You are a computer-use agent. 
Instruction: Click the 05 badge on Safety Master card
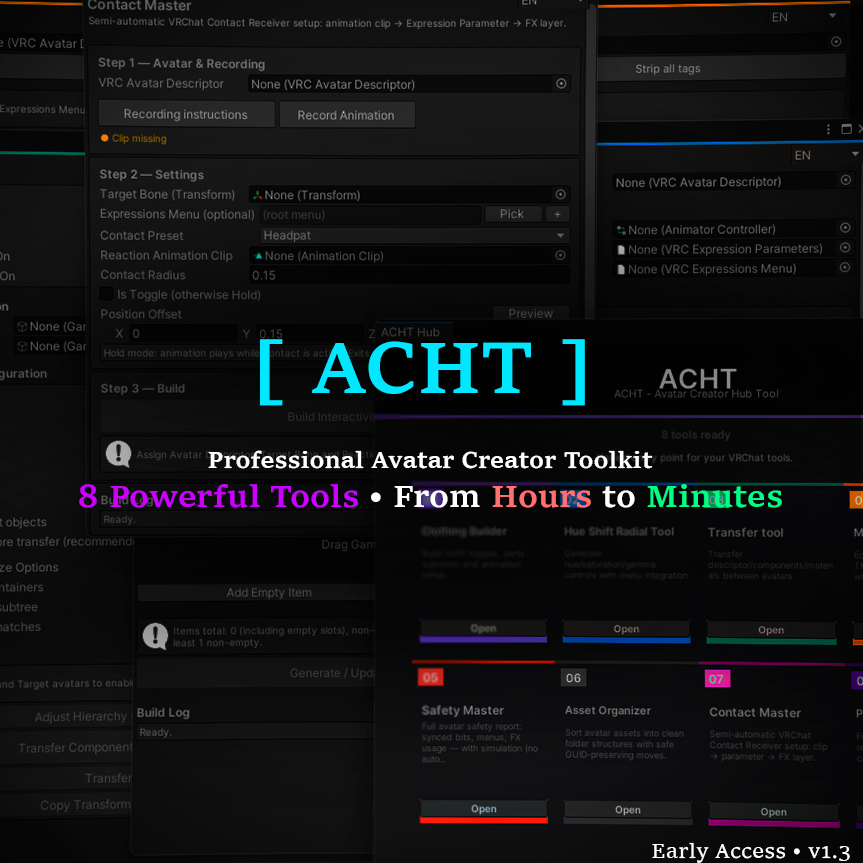(x=430, y=677)
